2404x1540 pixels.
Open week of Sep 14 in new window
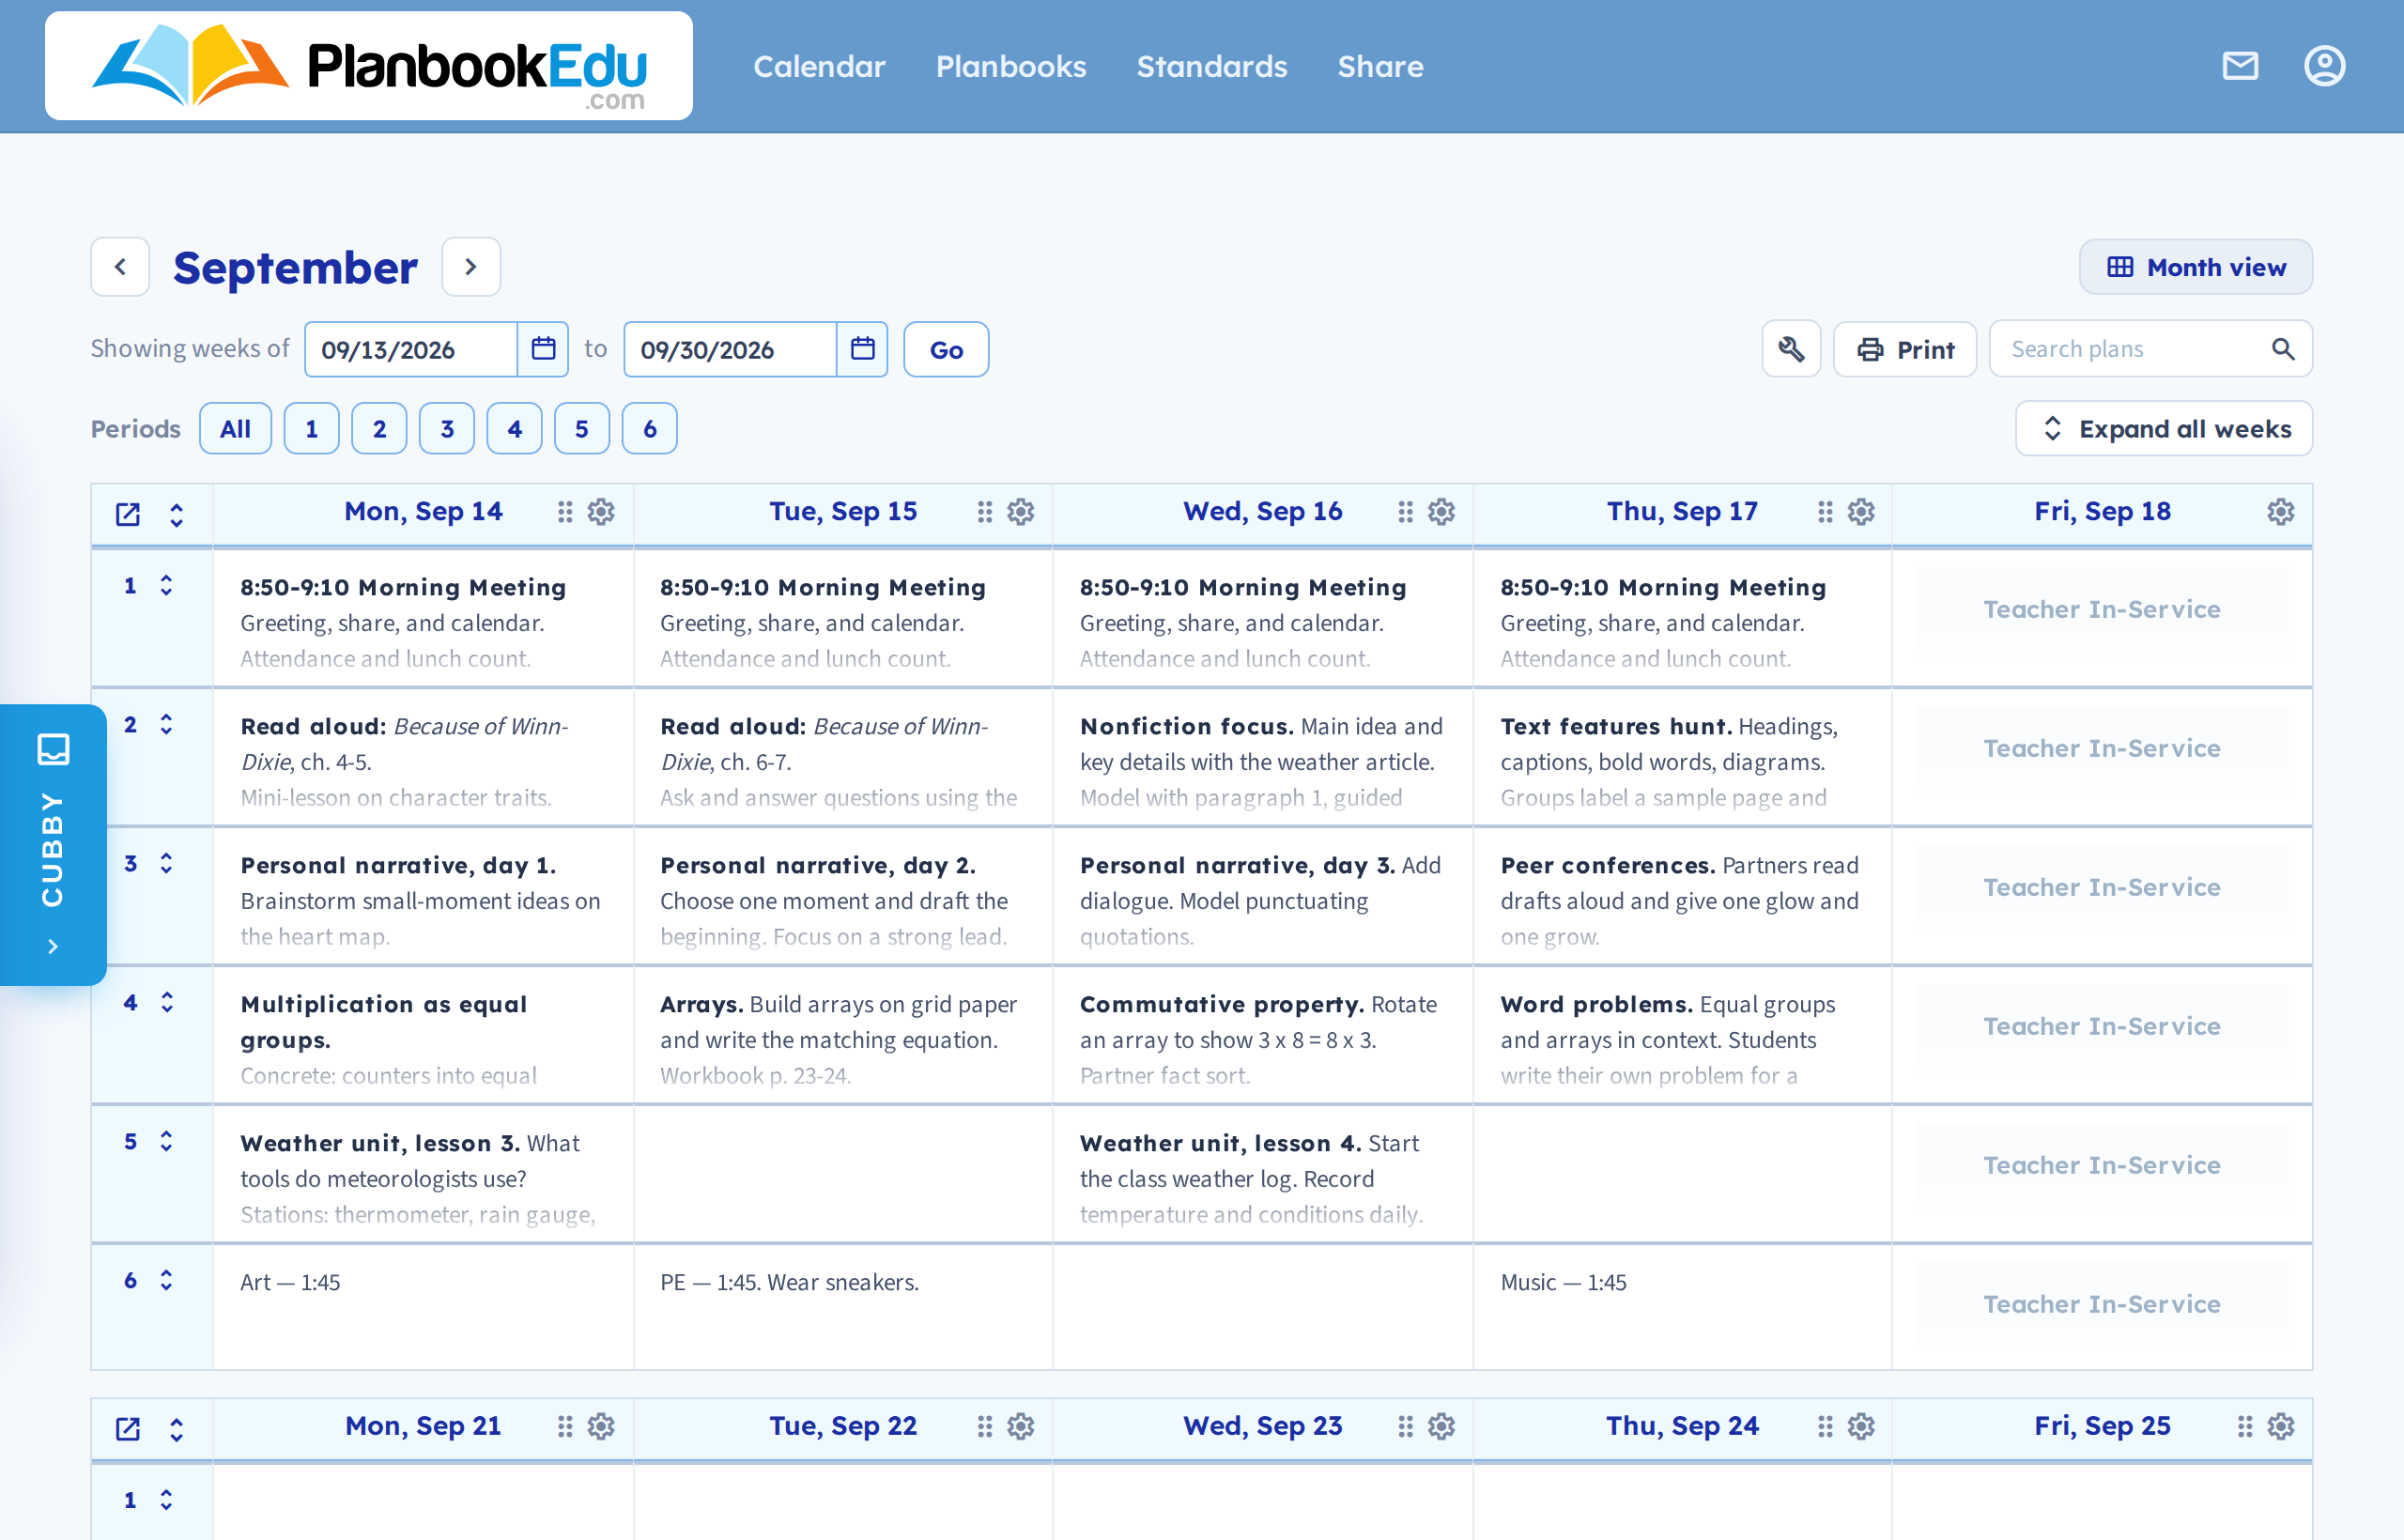[128, 514]
